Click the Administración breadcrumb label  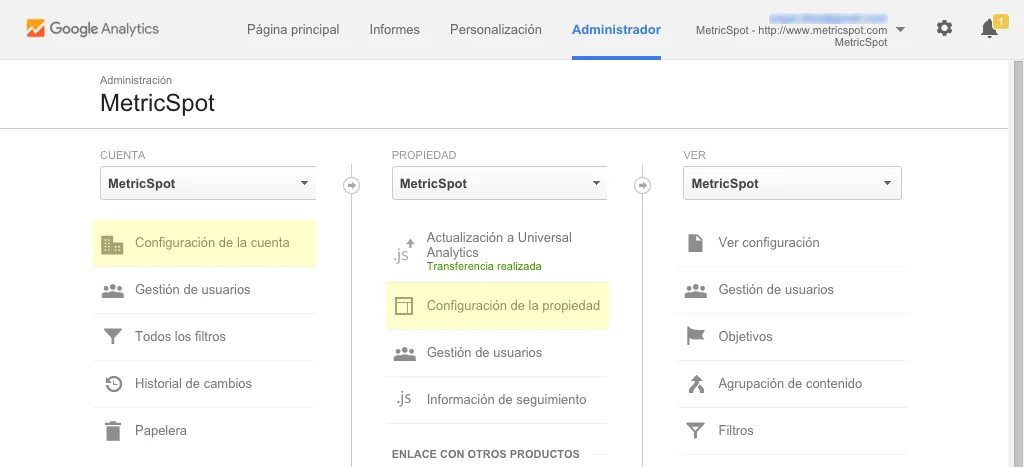click(136, 80)
